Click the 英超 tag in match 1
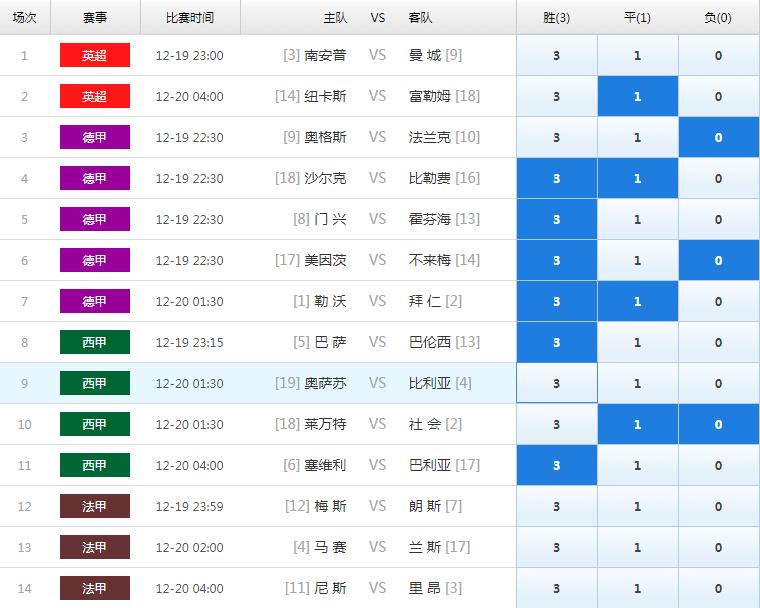The width and height of the screenshot is (760, 608). click(95, 55)
